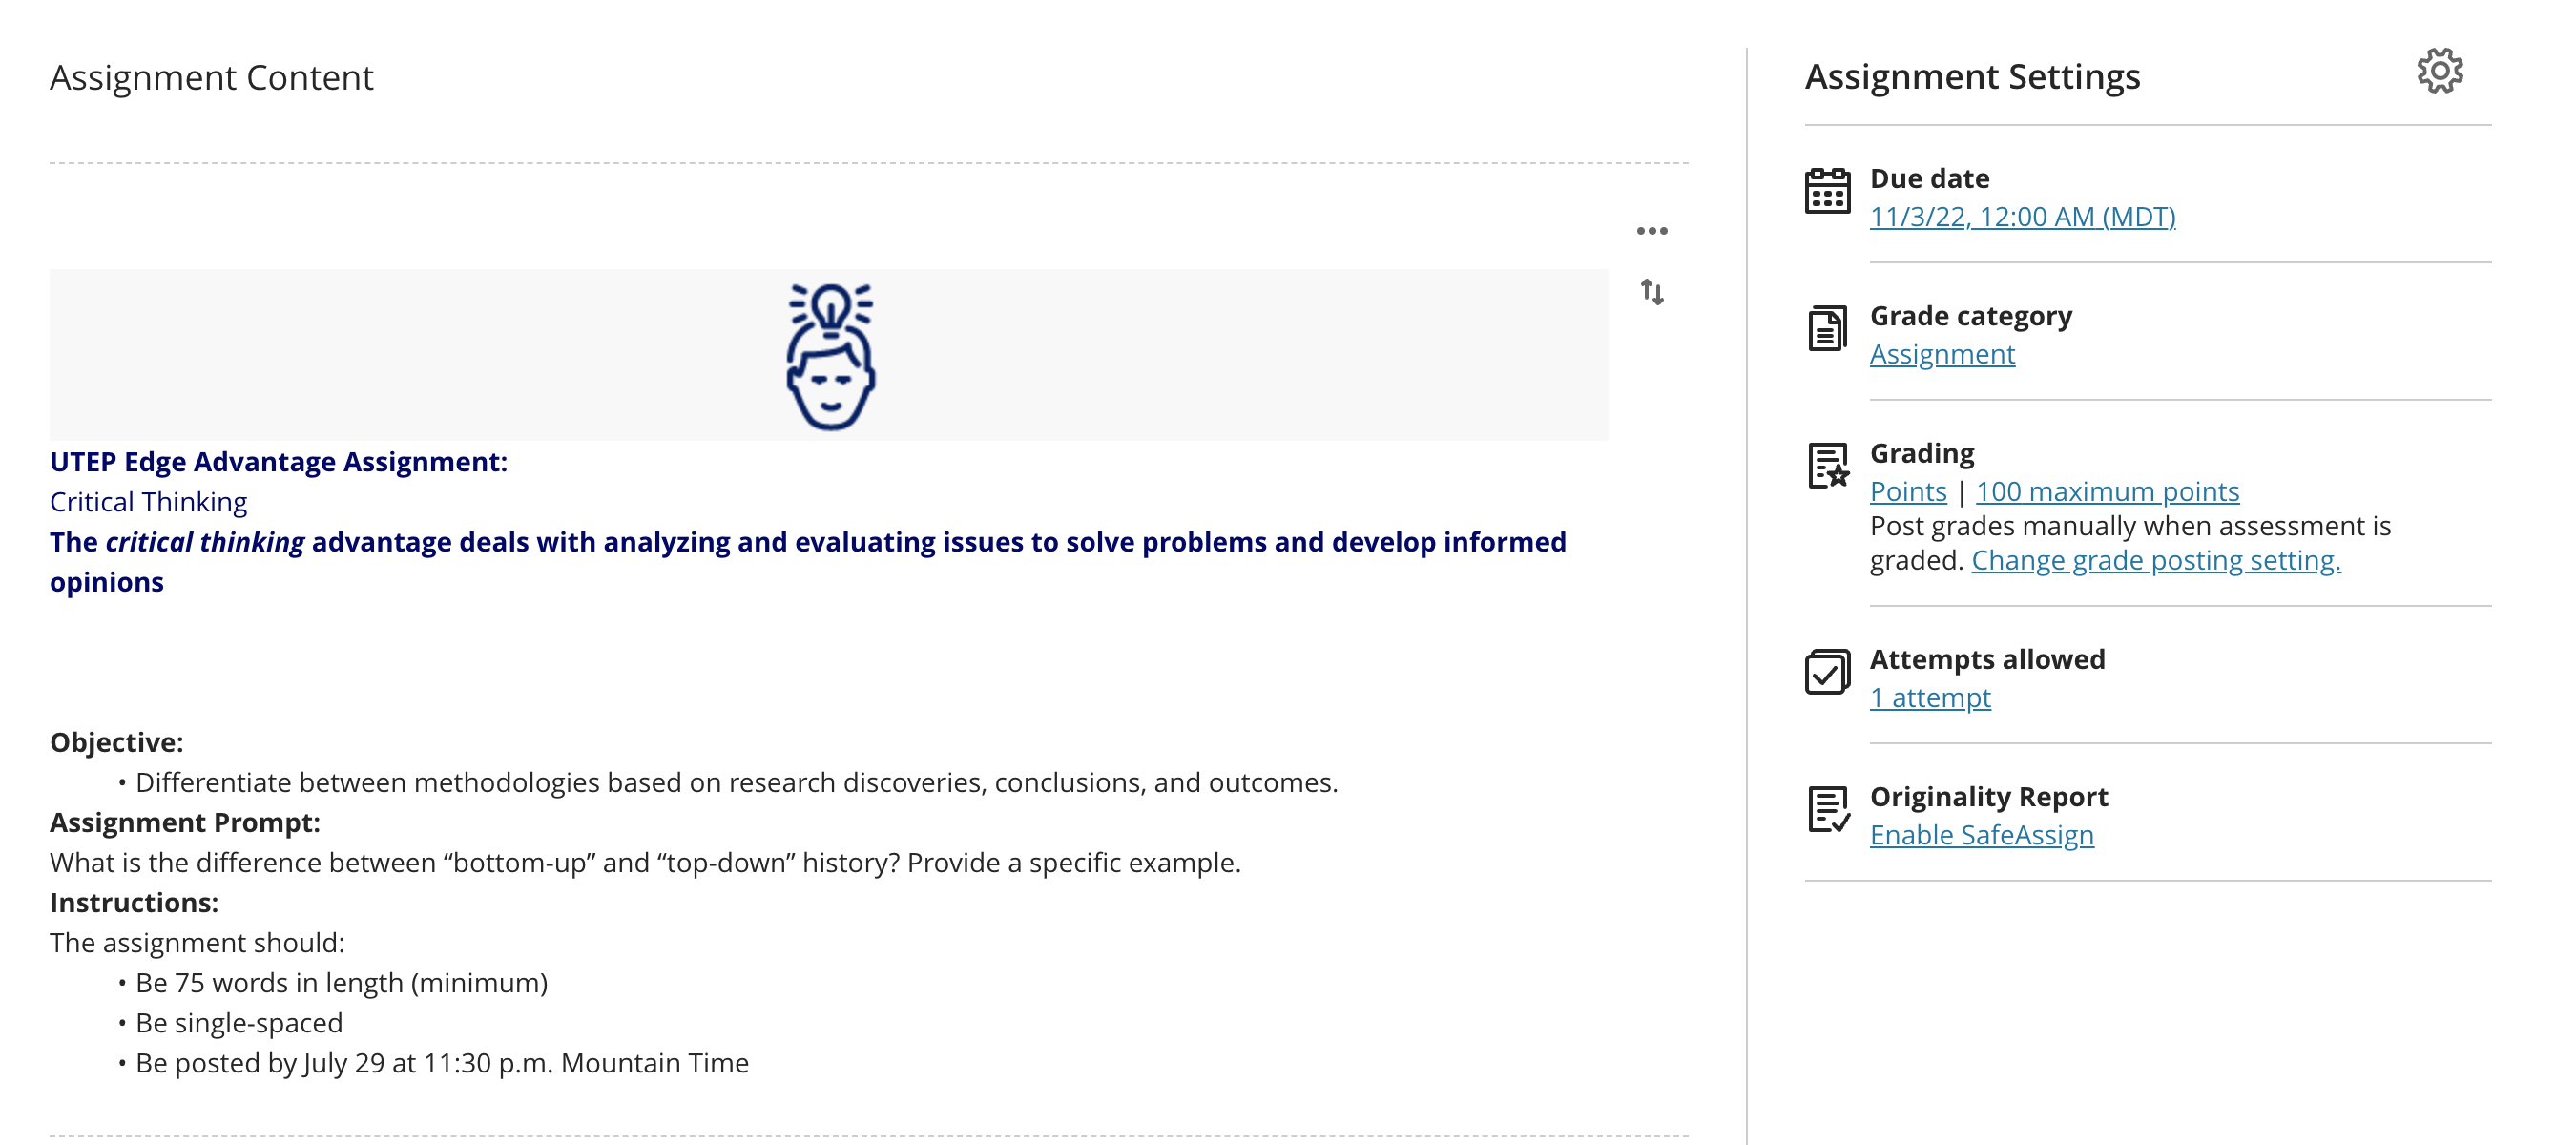This screenshot has width=2576, height=1145.
Task: Click the Originality Report icon
Action: pos(1828,809)
